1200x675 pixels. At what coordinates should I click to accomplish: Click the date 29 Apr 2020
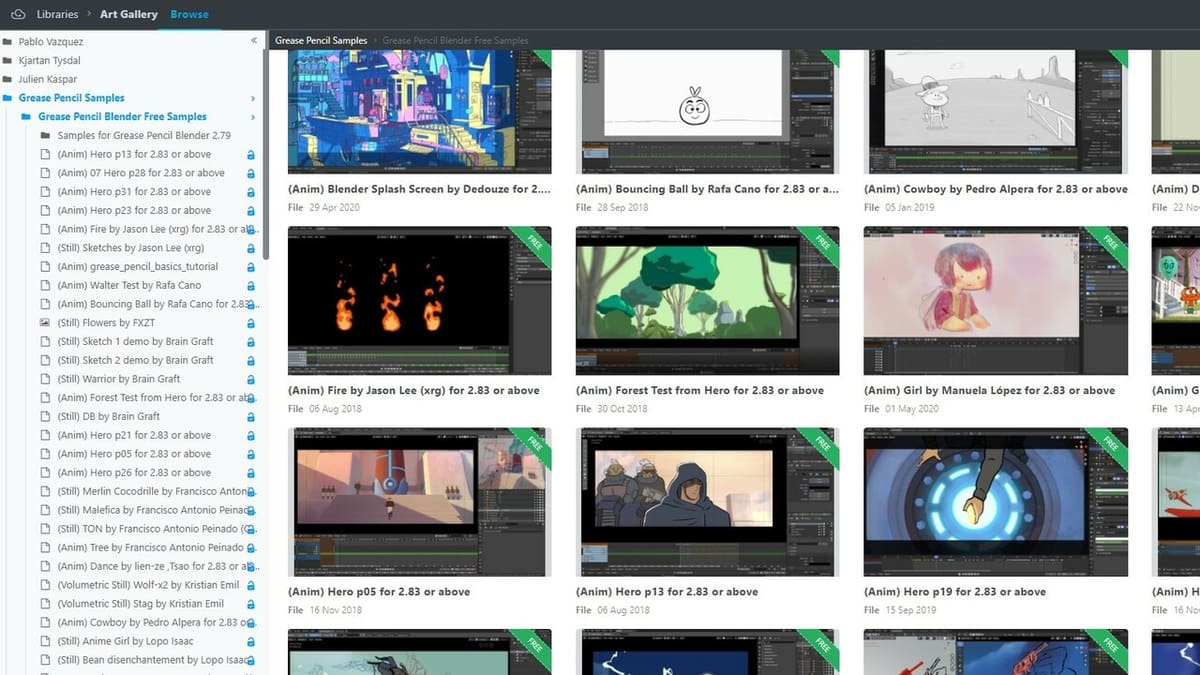[x=335, y=208]
